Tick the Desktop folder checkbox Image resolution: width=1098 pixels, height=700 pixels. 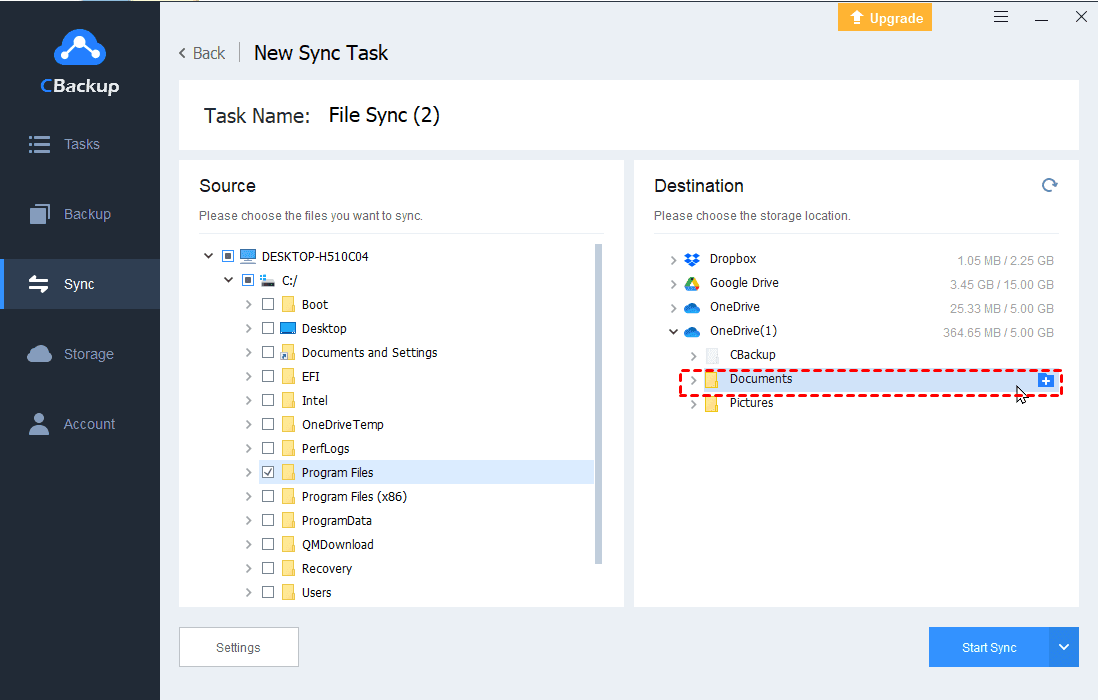click(x=268, y=328)
